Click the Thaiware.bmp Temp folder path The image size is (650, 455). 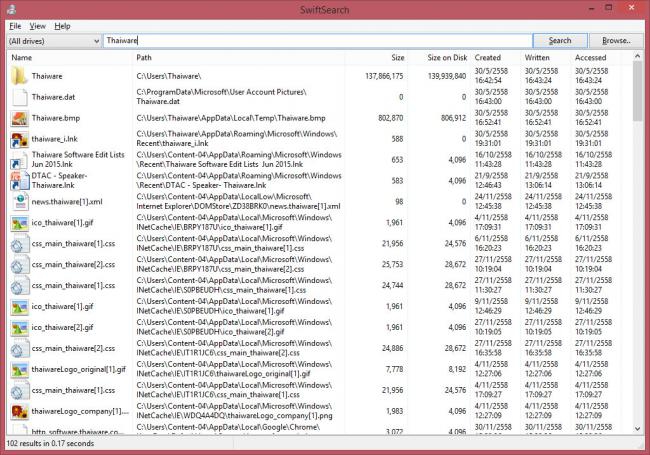click(231, 118)
